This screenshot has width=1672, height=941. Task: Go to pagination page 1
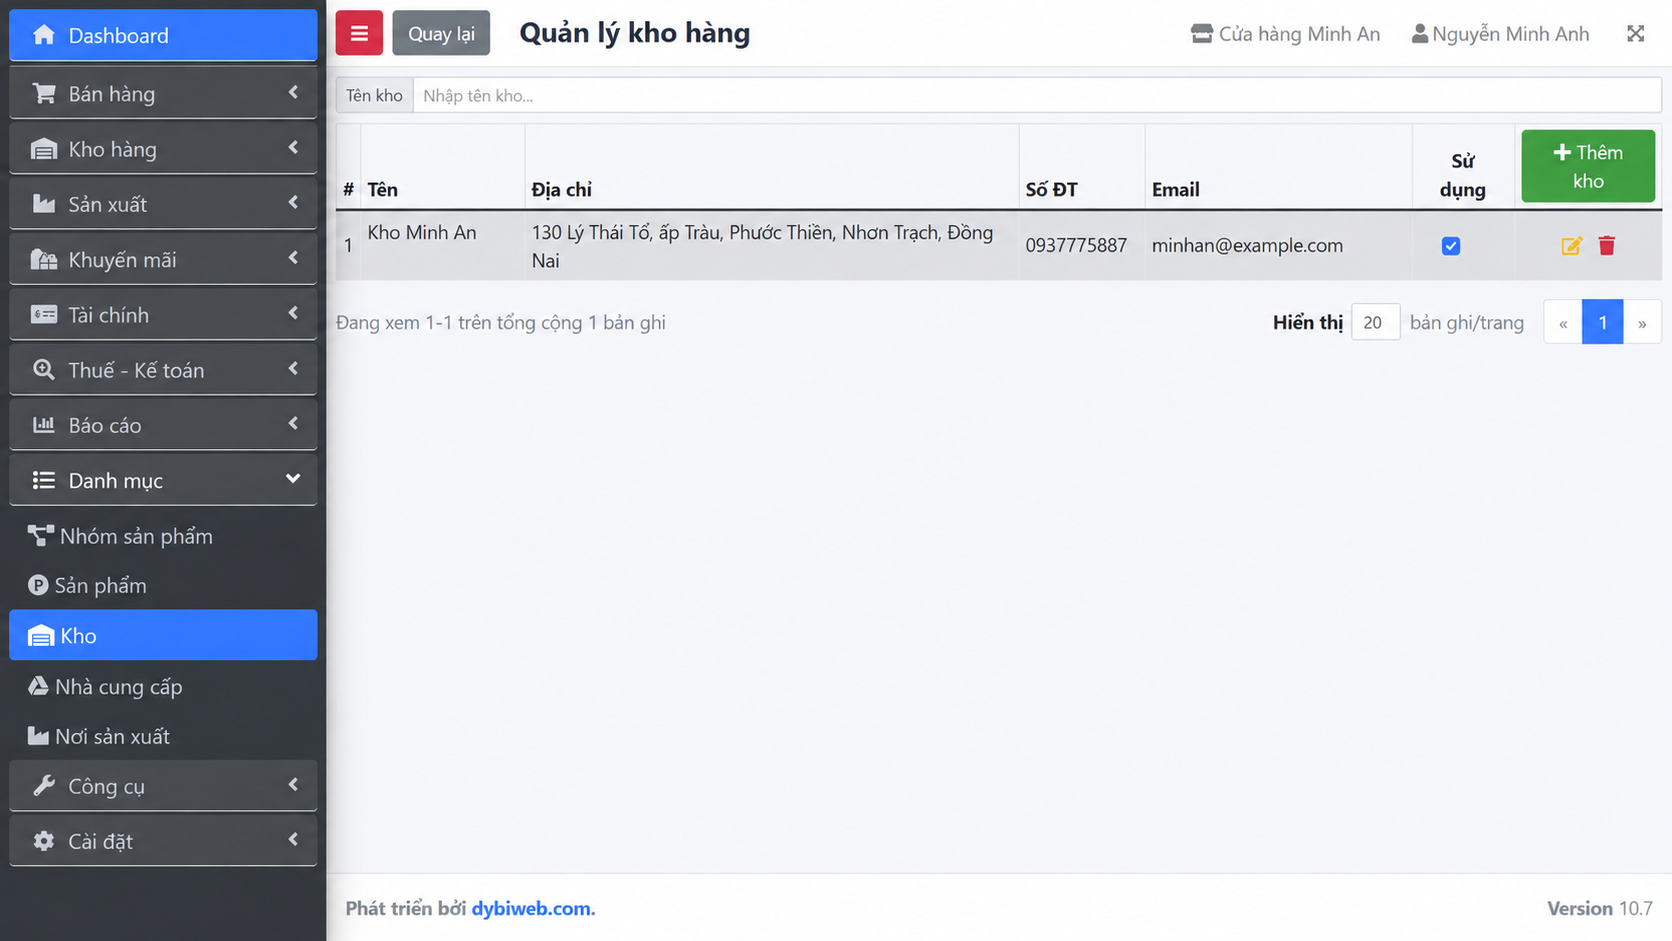[1602, 323]
